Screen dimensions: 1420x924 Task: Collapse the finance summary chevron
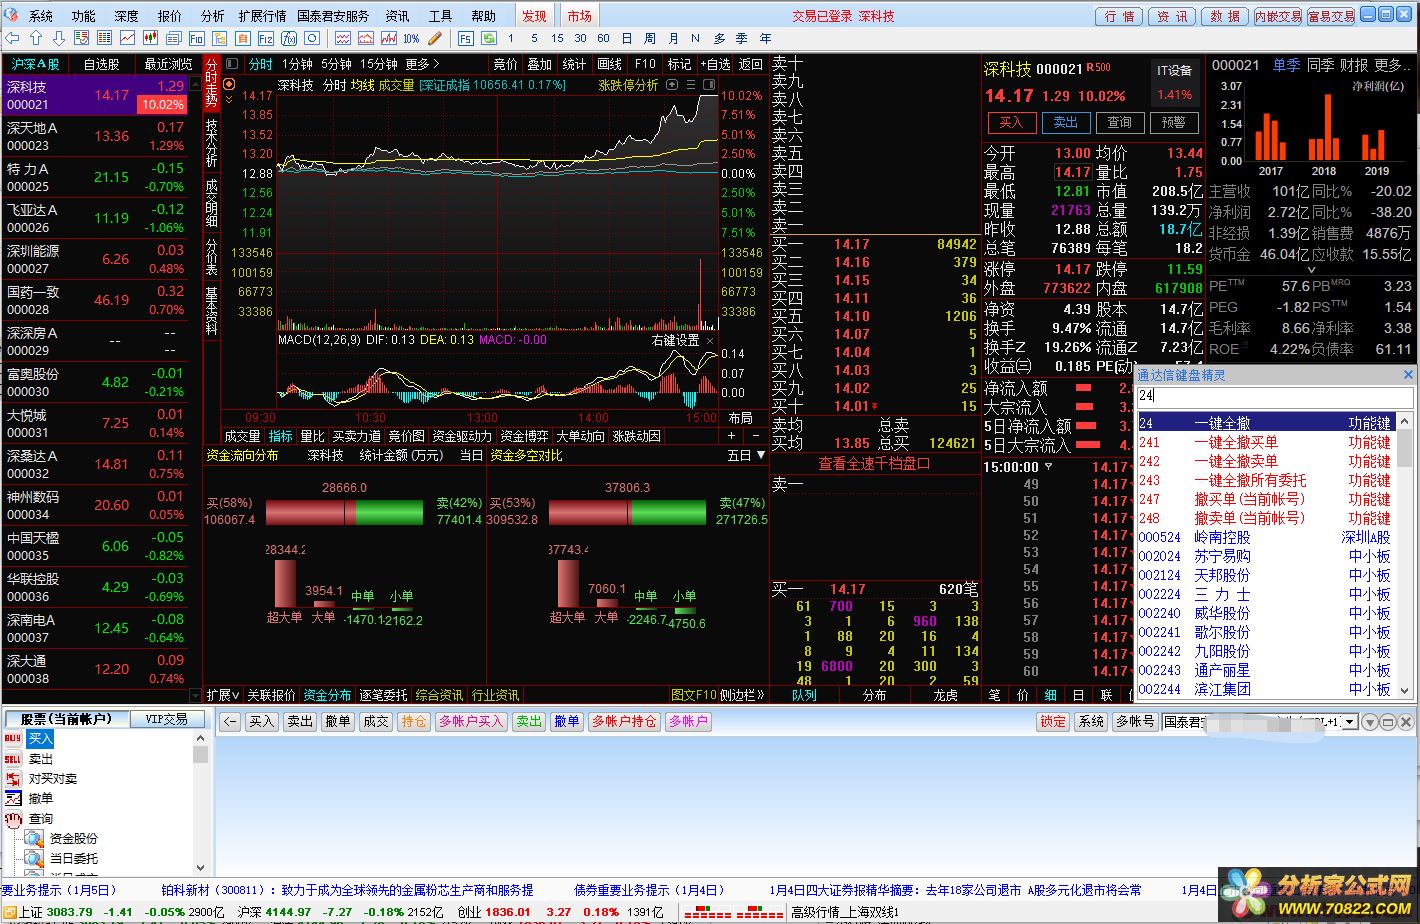point(1311,270)
